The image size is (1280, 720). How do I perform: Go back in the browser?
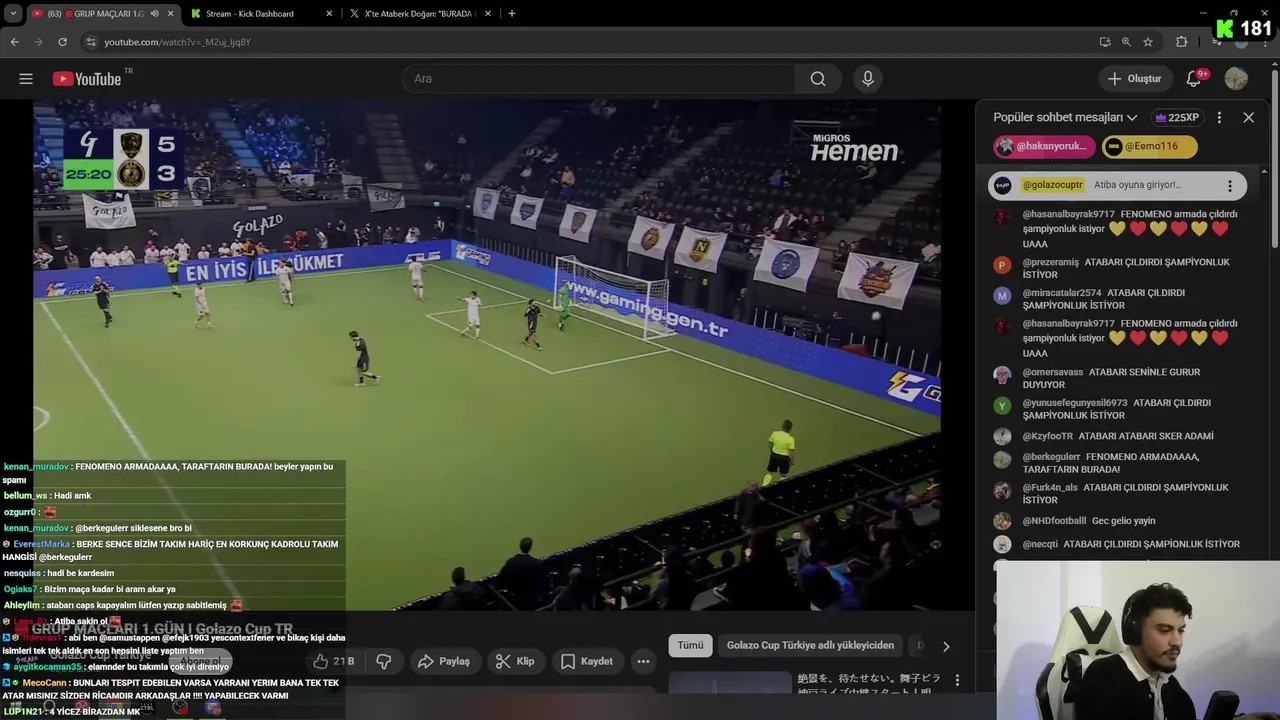14,42
